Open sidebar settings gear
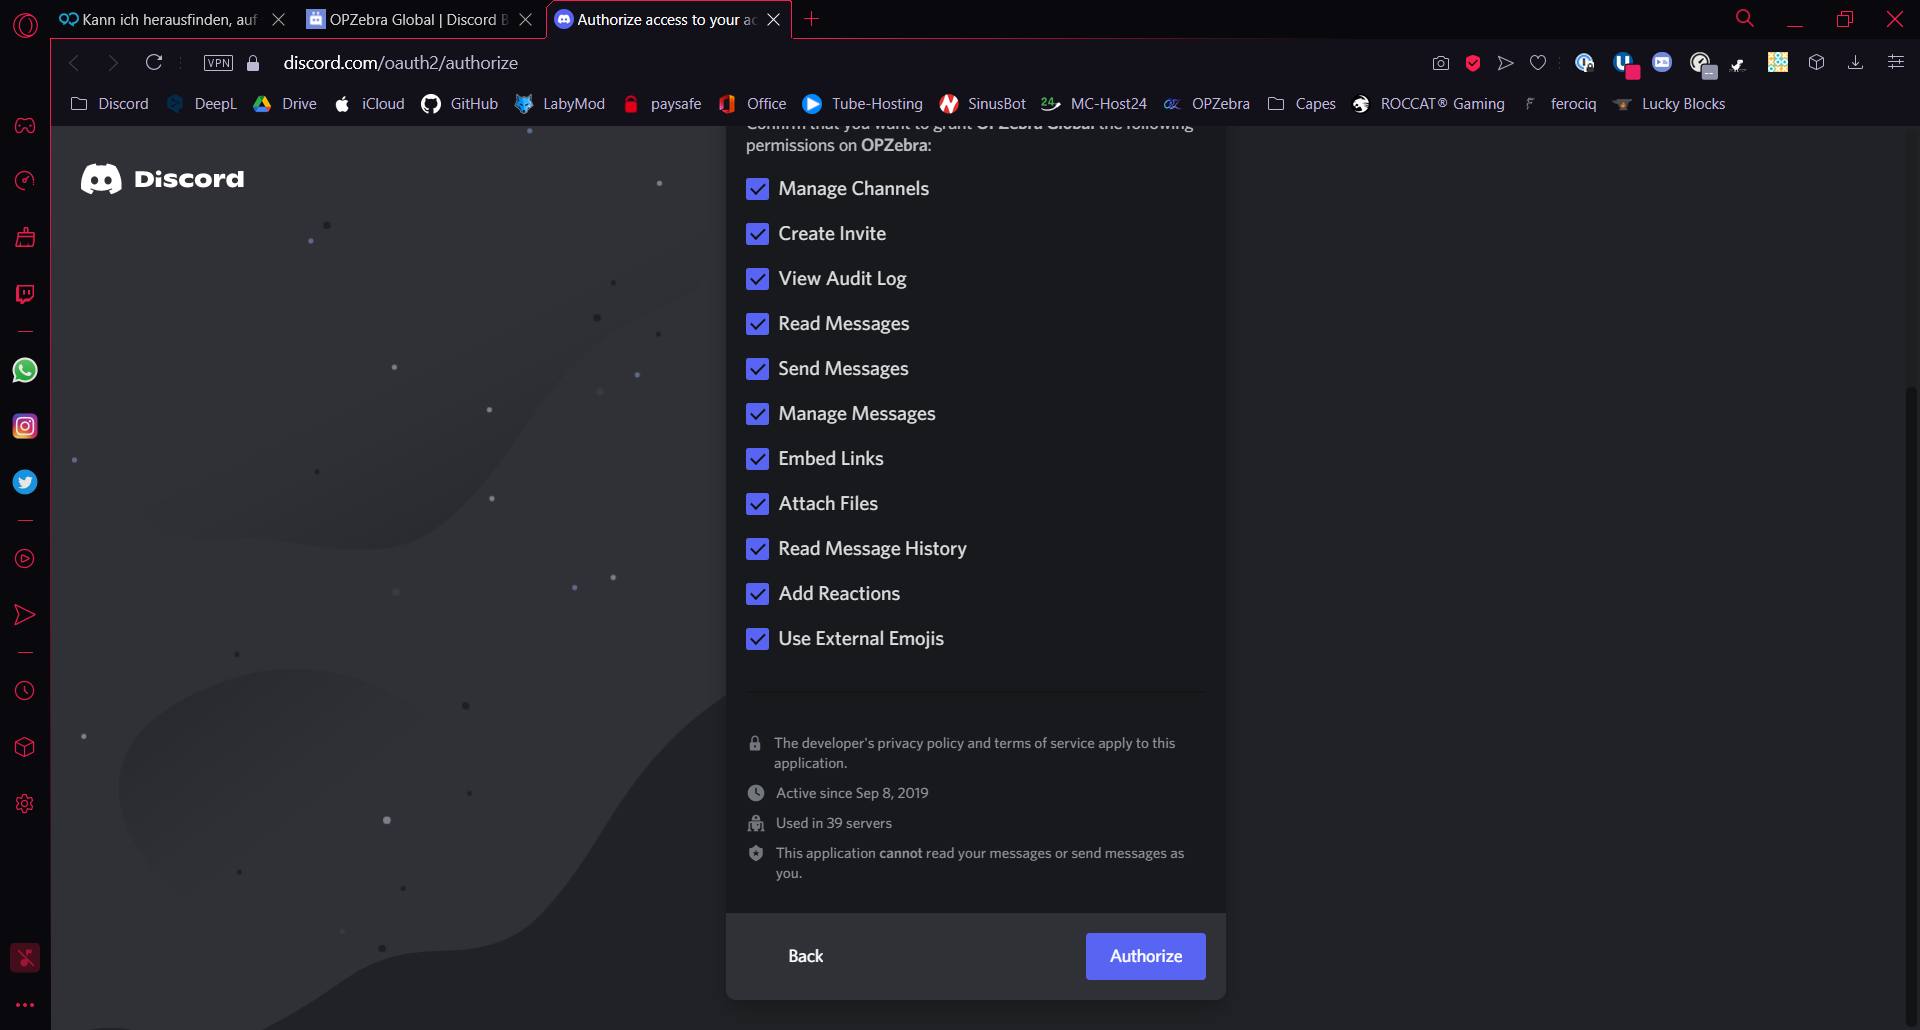The image size is (1920, 1030). [x=25, y=804]
